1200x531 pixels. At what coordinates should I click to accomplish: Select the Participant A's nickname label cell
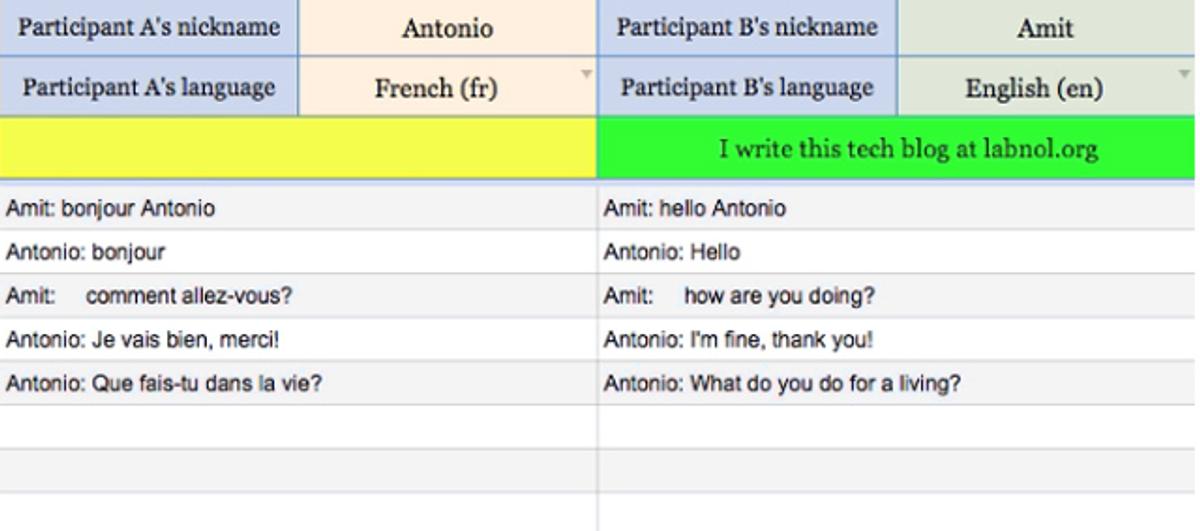coord(149,28)
